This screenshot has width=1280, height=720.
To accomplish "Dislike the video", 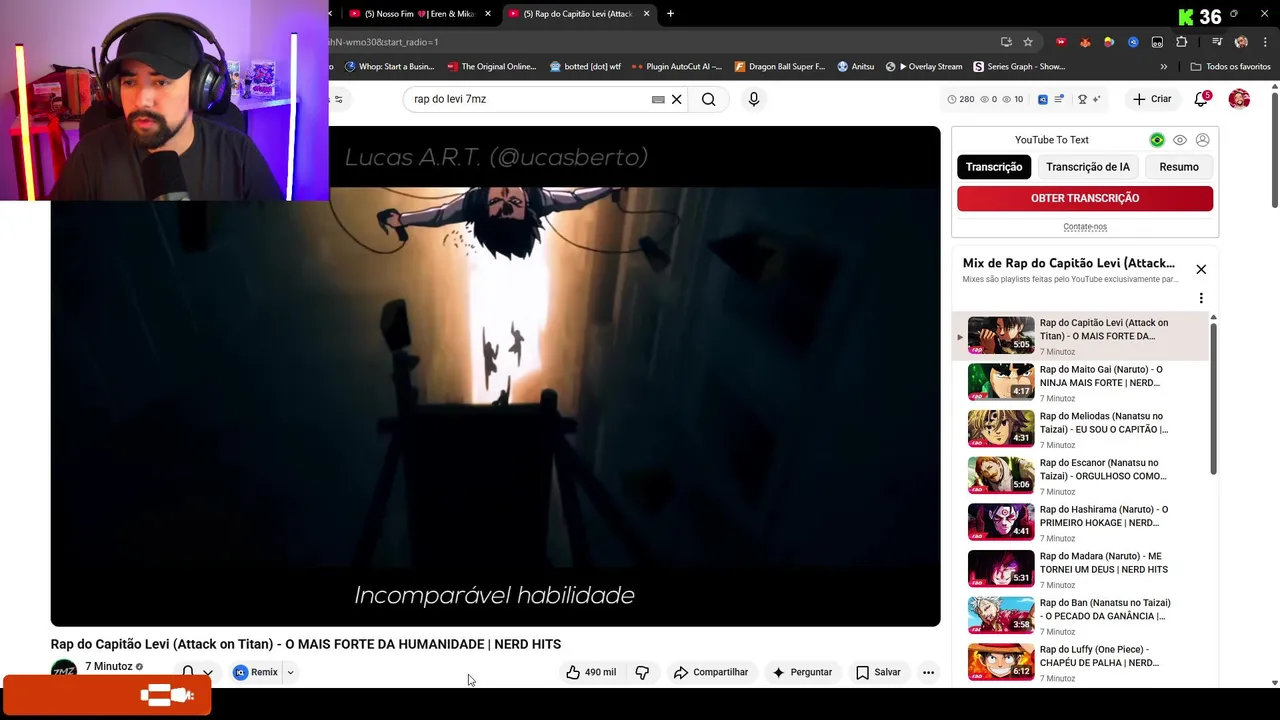I will pos(642,672).
